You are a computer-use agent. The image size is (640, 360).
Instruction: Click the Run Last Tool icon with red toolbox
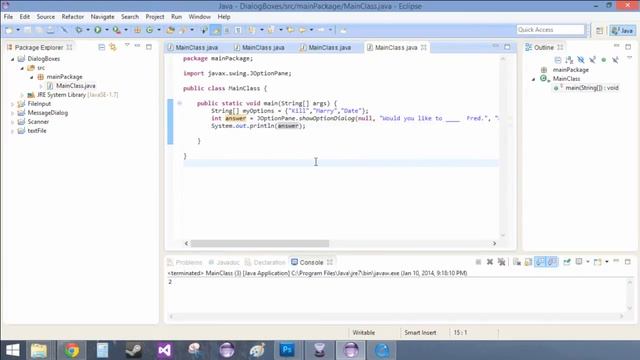point(117,30)
